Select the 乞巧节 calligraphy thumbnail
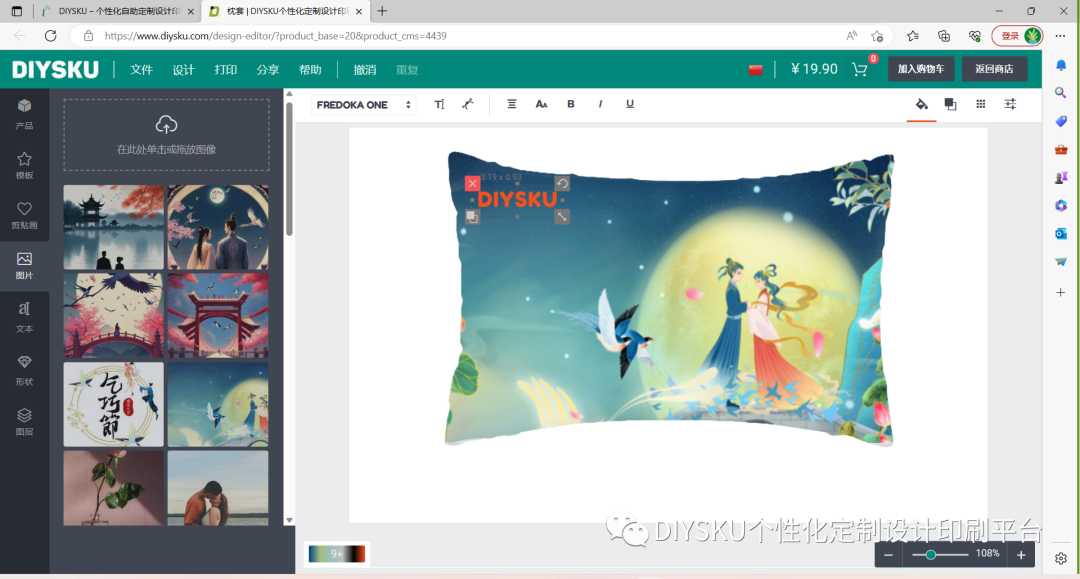Screen dimensions: 1080x579 point(114,404)
